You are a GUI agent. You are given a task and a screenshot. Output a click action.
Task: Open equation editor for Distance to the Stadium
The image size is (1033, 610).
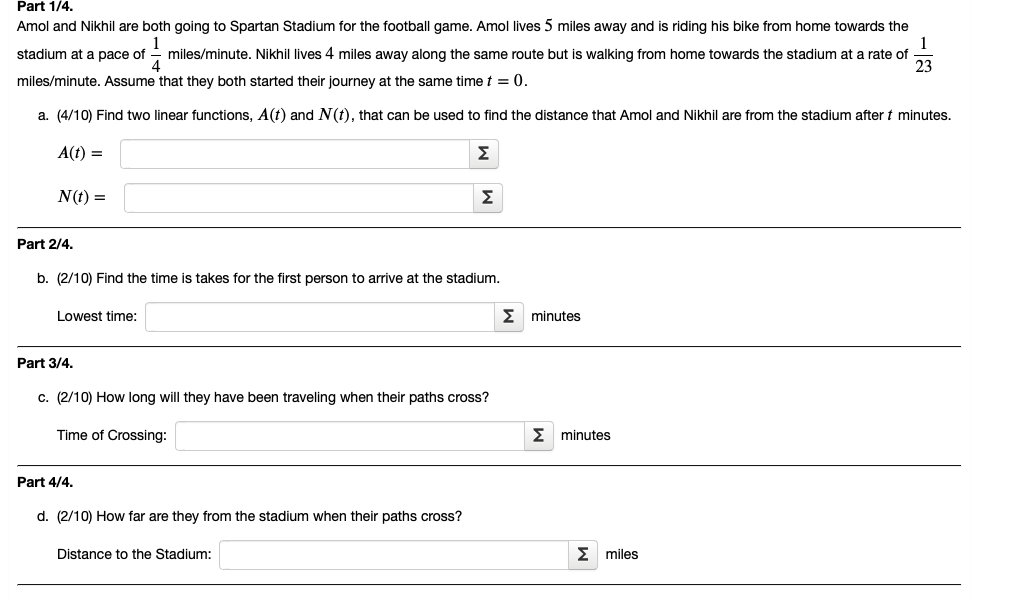tap(582, 553)
